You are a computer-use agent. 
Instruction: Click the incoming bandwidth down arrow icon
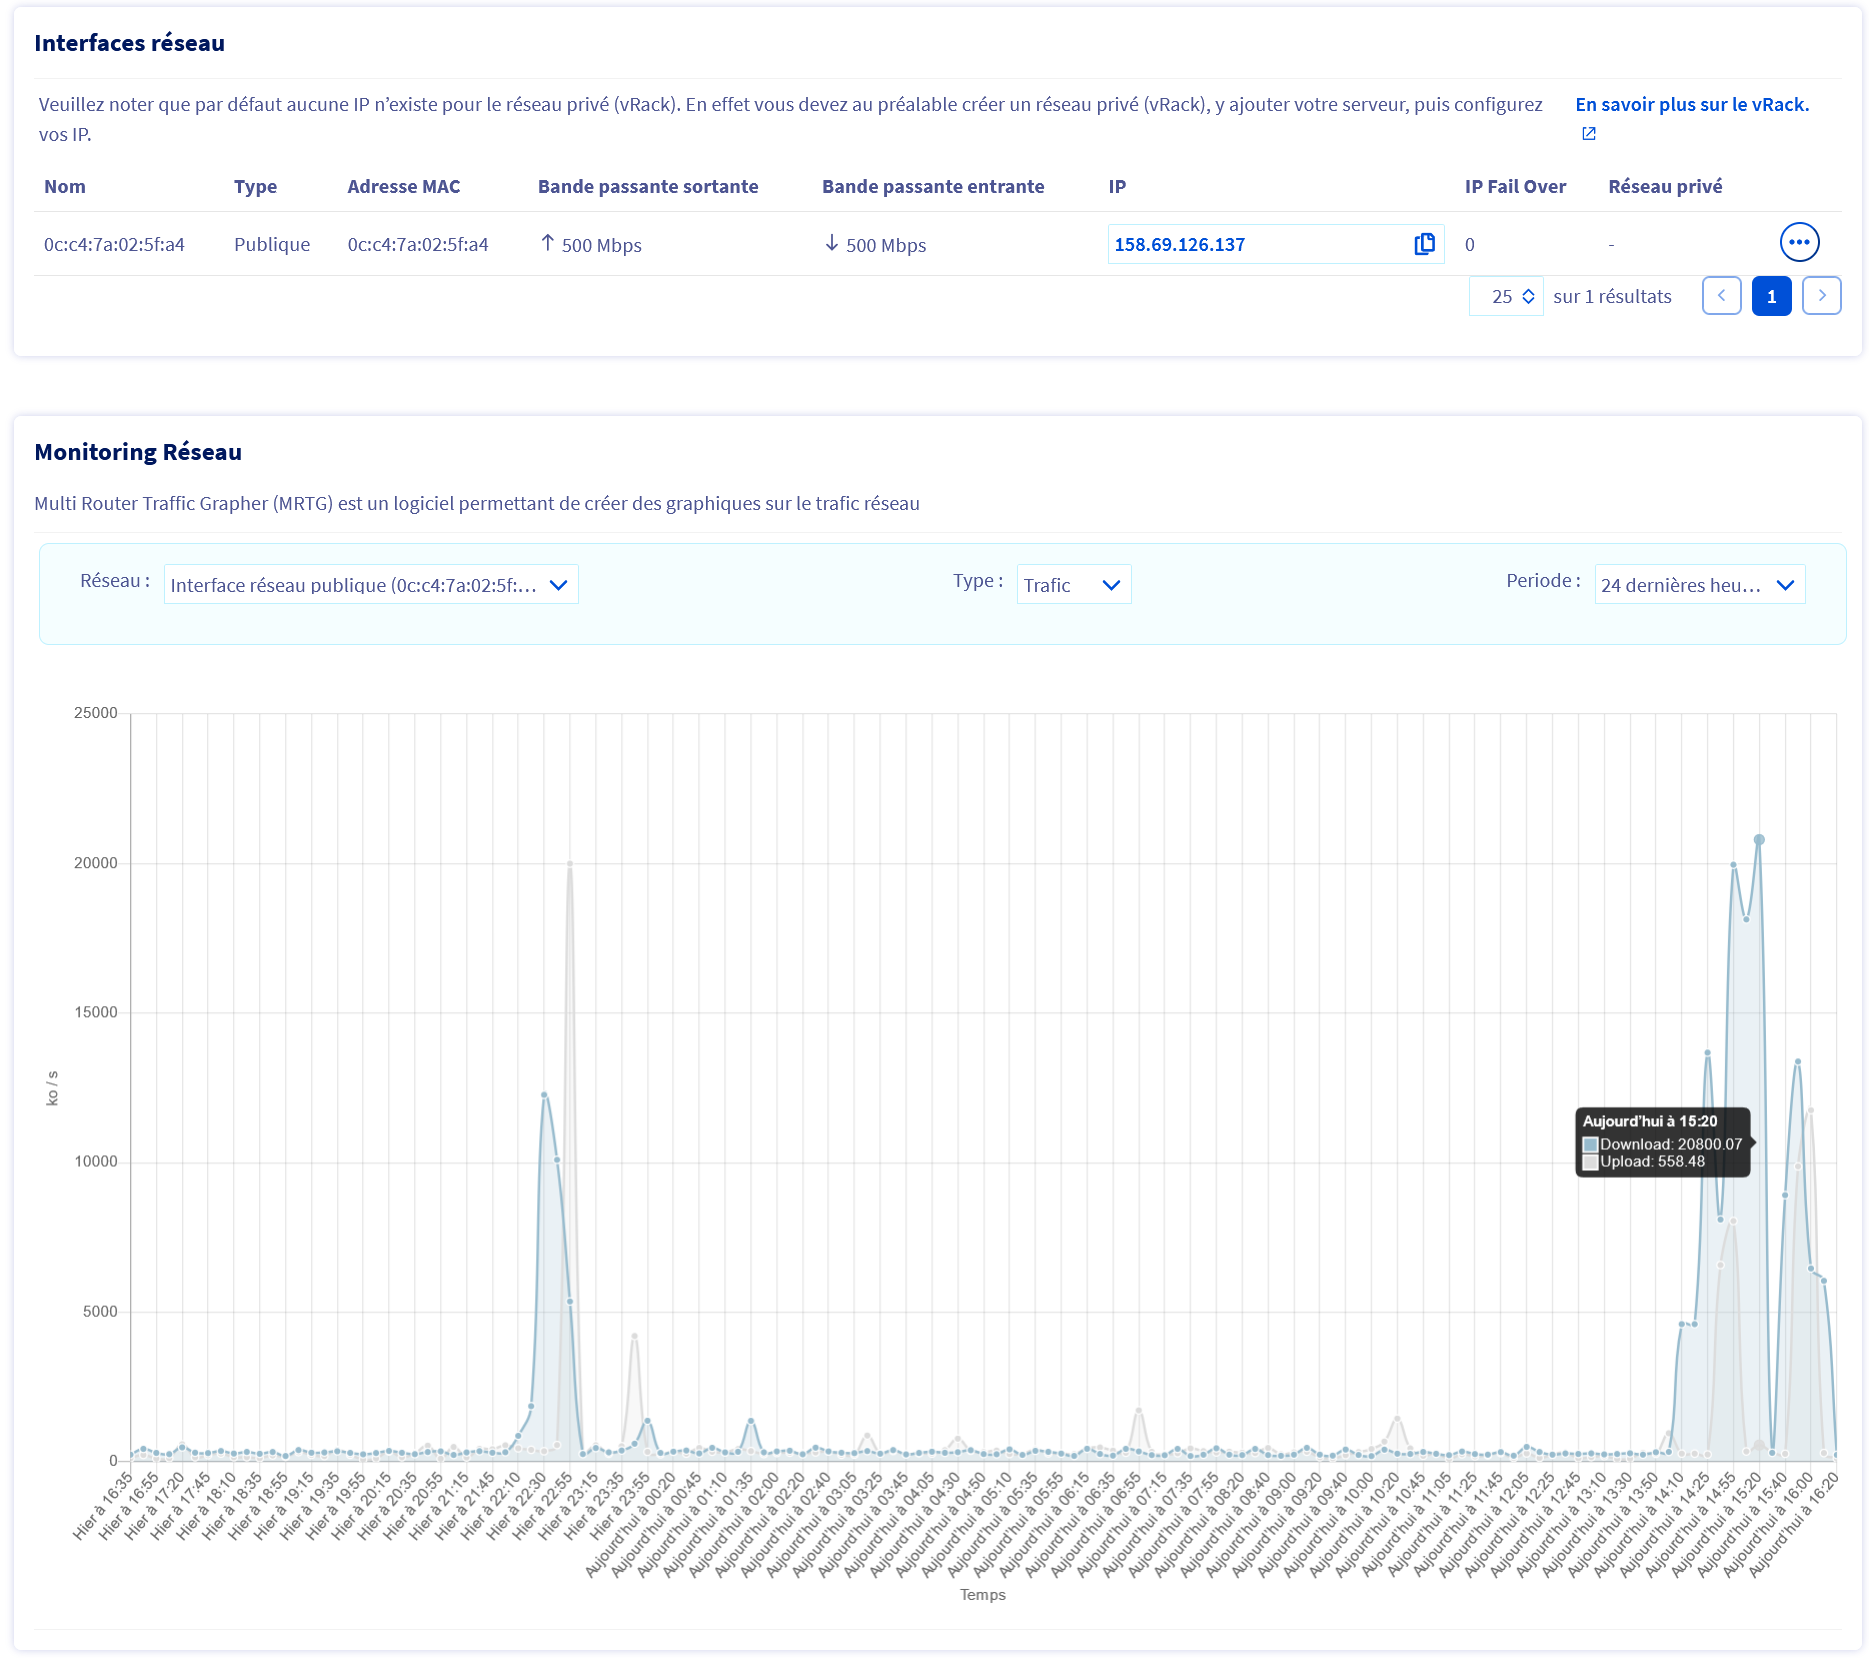click(x=831, y=243)
